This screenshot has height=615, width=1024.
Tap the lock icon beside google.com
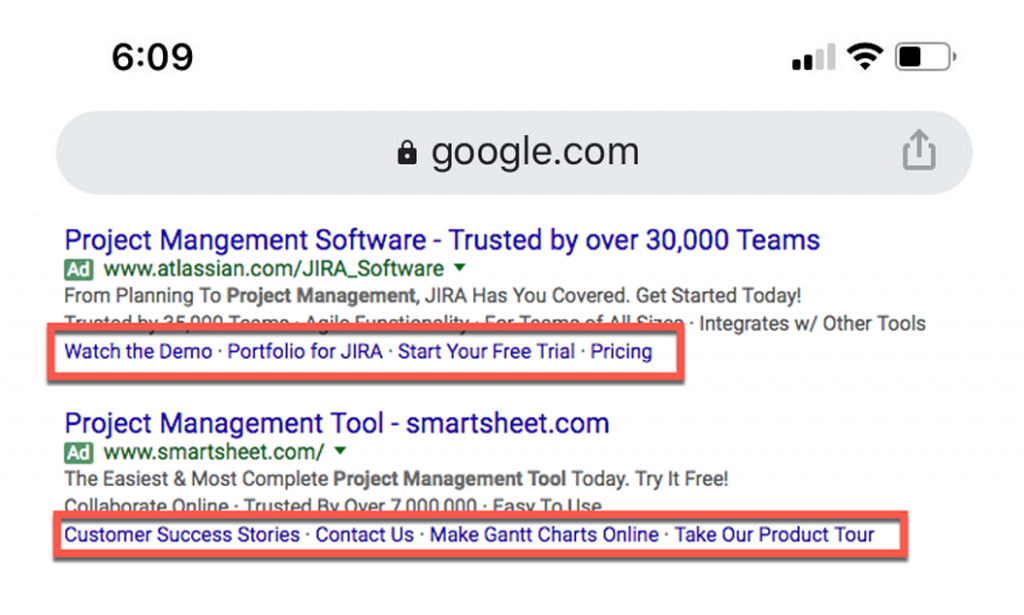point(407,153)
